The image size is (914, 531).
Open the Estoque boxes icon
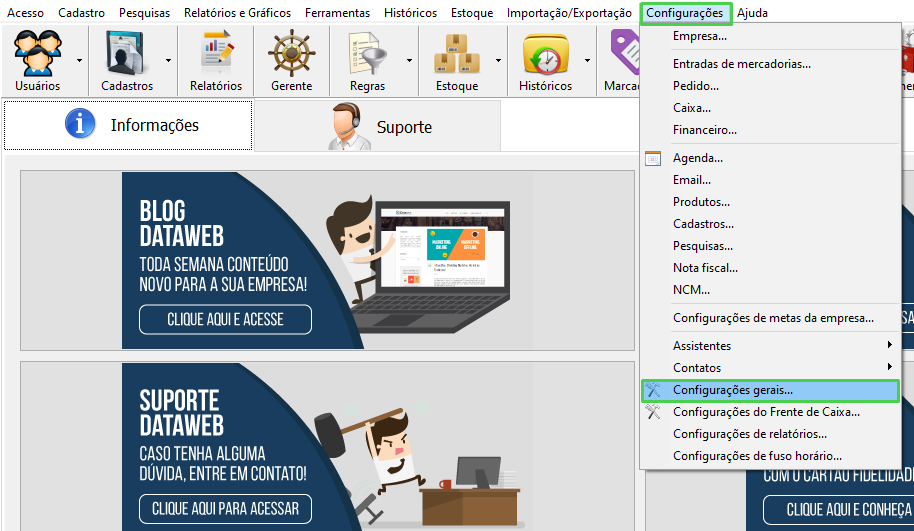456,54
